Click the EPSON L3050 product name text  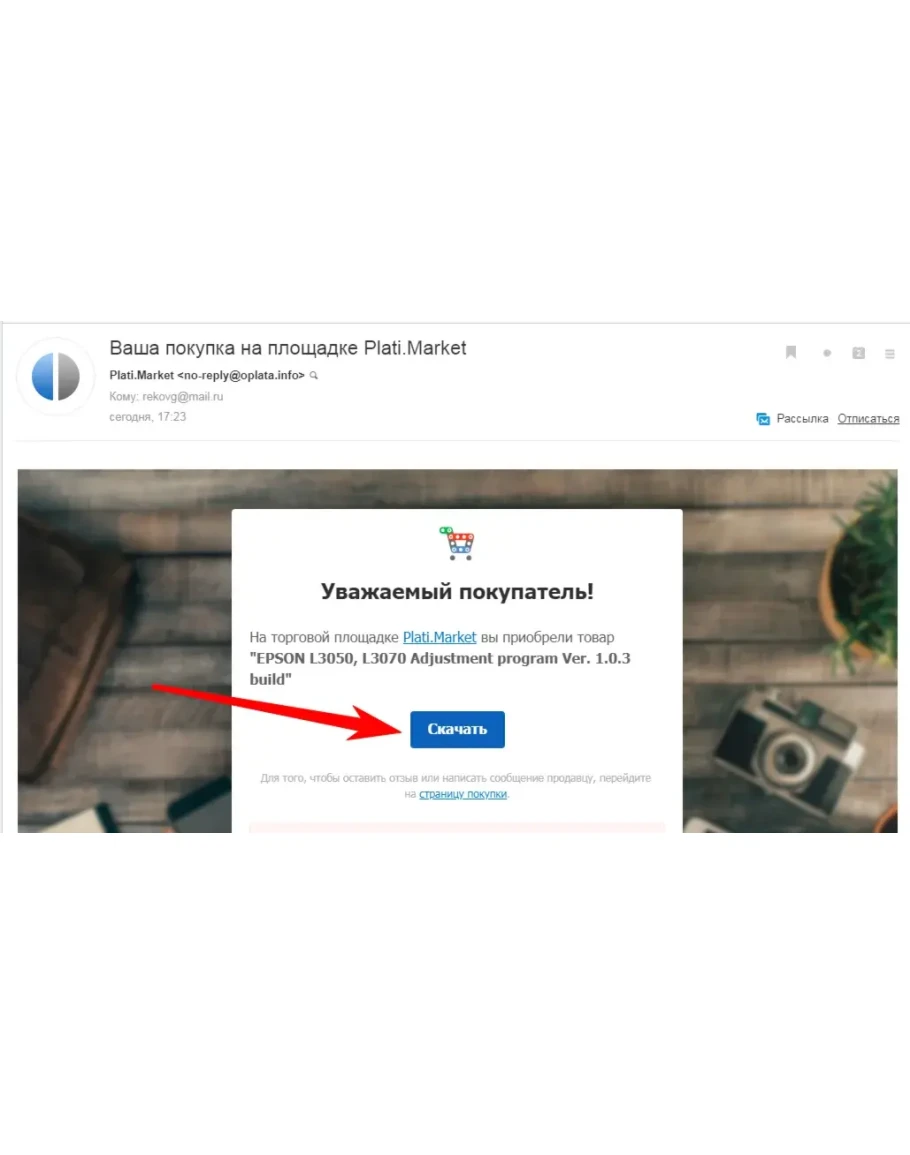440,668
